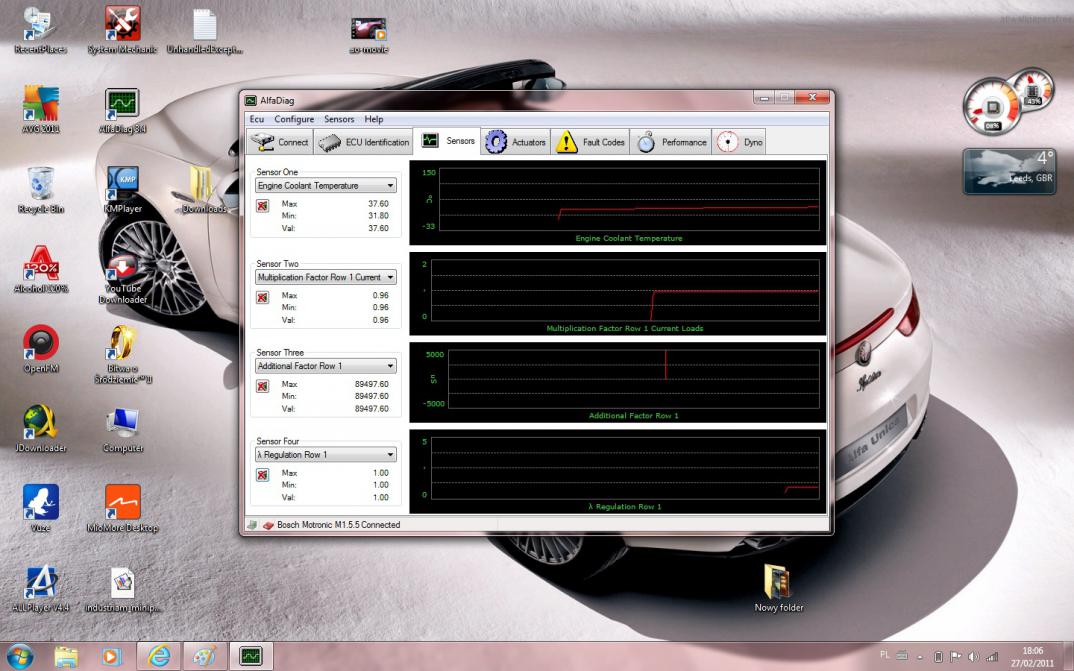Open the Performance tab
Screen dimensions: 1074x671
[671, 142]
